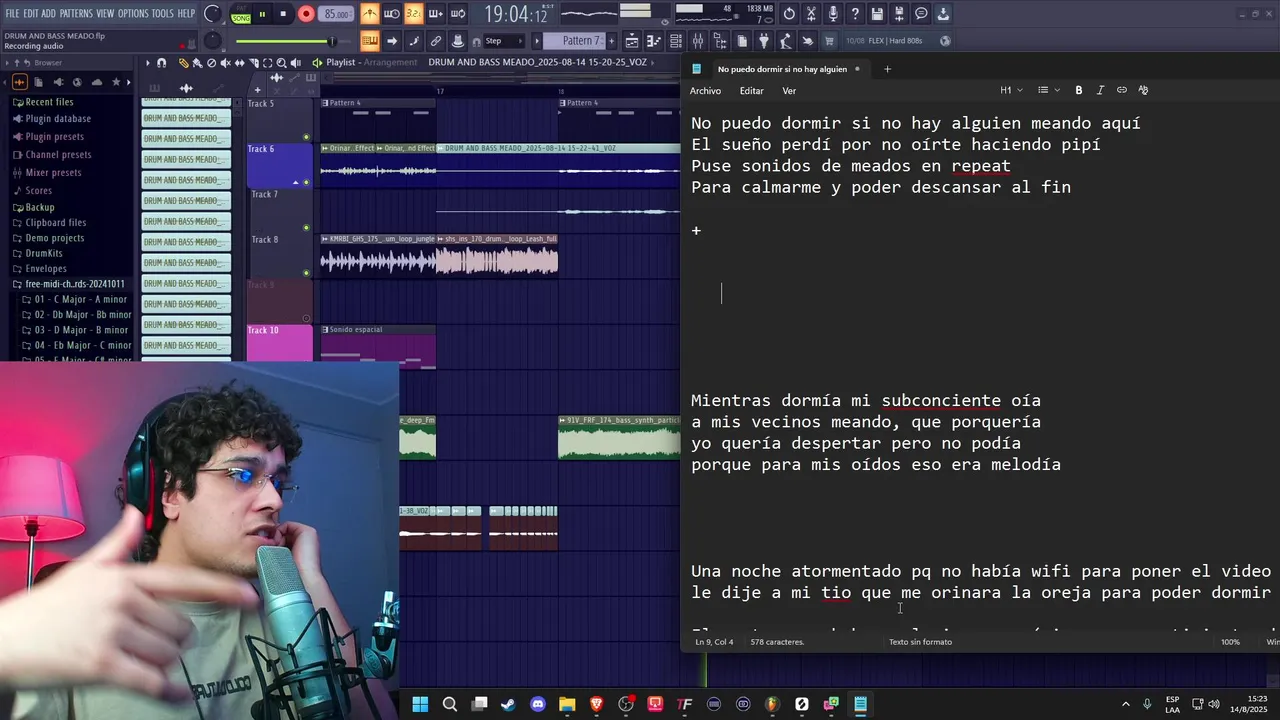
Task: Open the Piano roll view icon
Action: coord(654,41)
